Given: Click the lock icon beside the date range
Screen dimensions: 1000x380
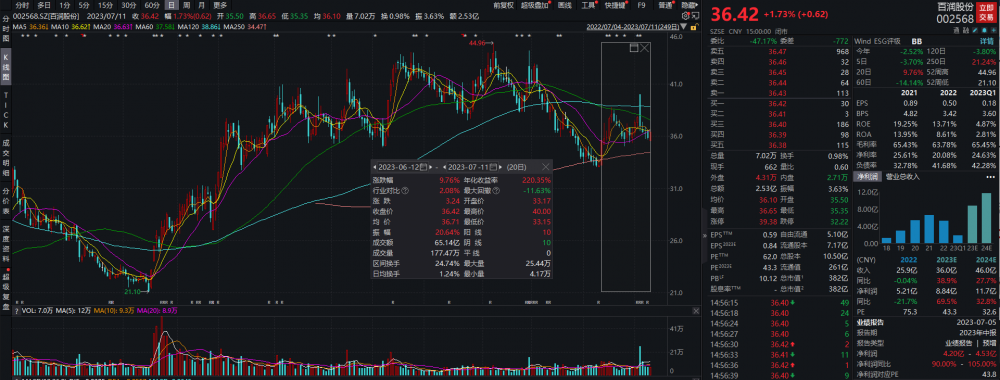Looking at the screenshot, I should 694,27.
